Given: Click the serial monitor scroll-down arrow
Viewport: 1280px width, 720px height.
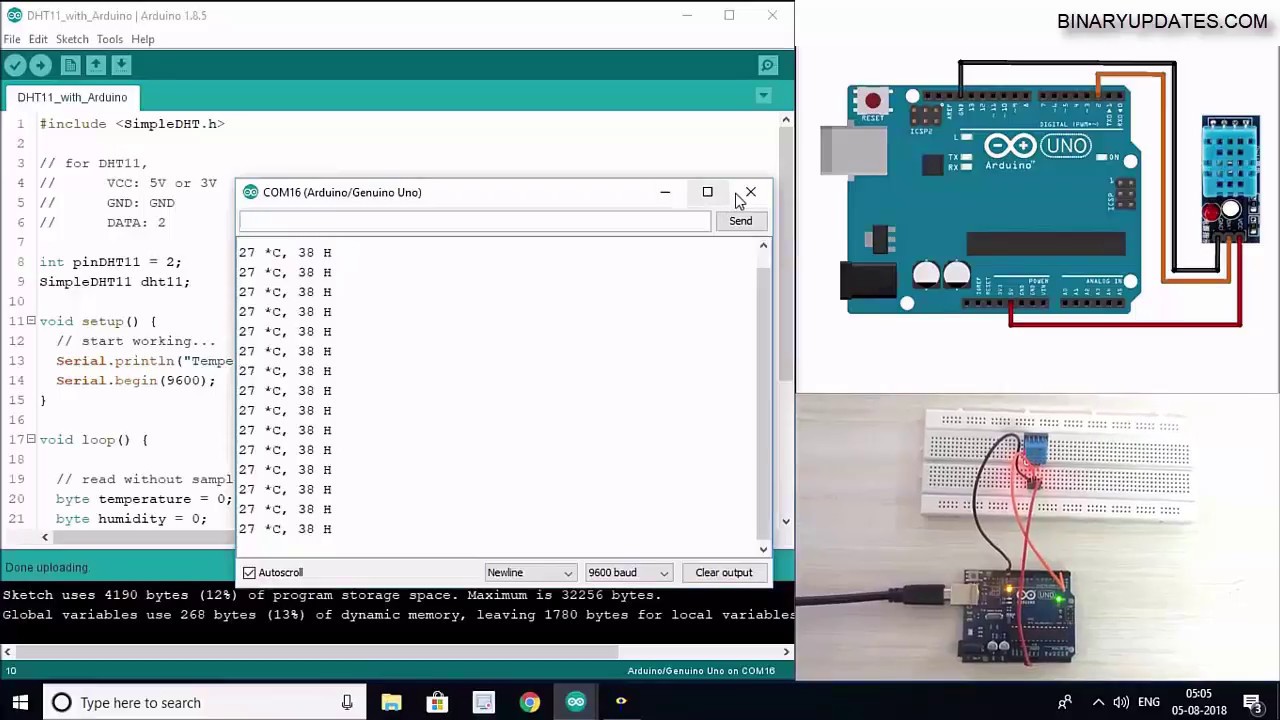Looking at the screenshot, I should 763,548.
